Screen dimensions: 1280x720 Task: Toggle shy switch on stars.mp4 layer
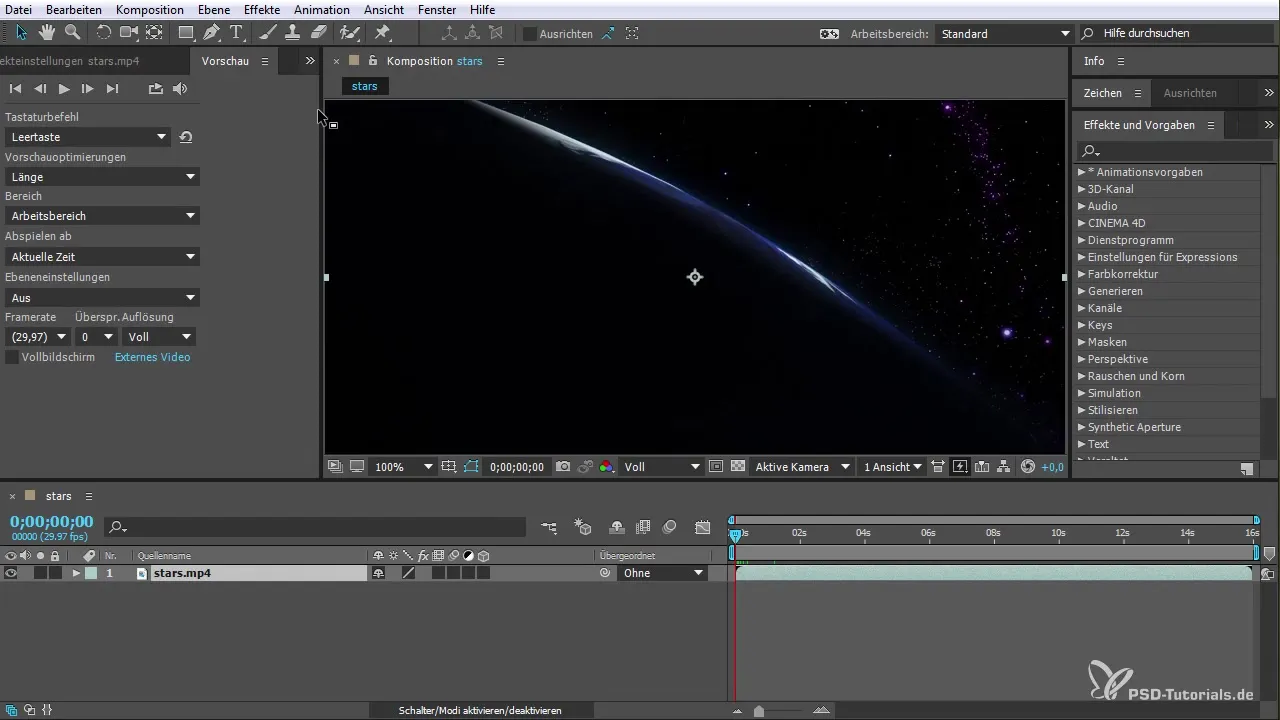click(379, 573)
